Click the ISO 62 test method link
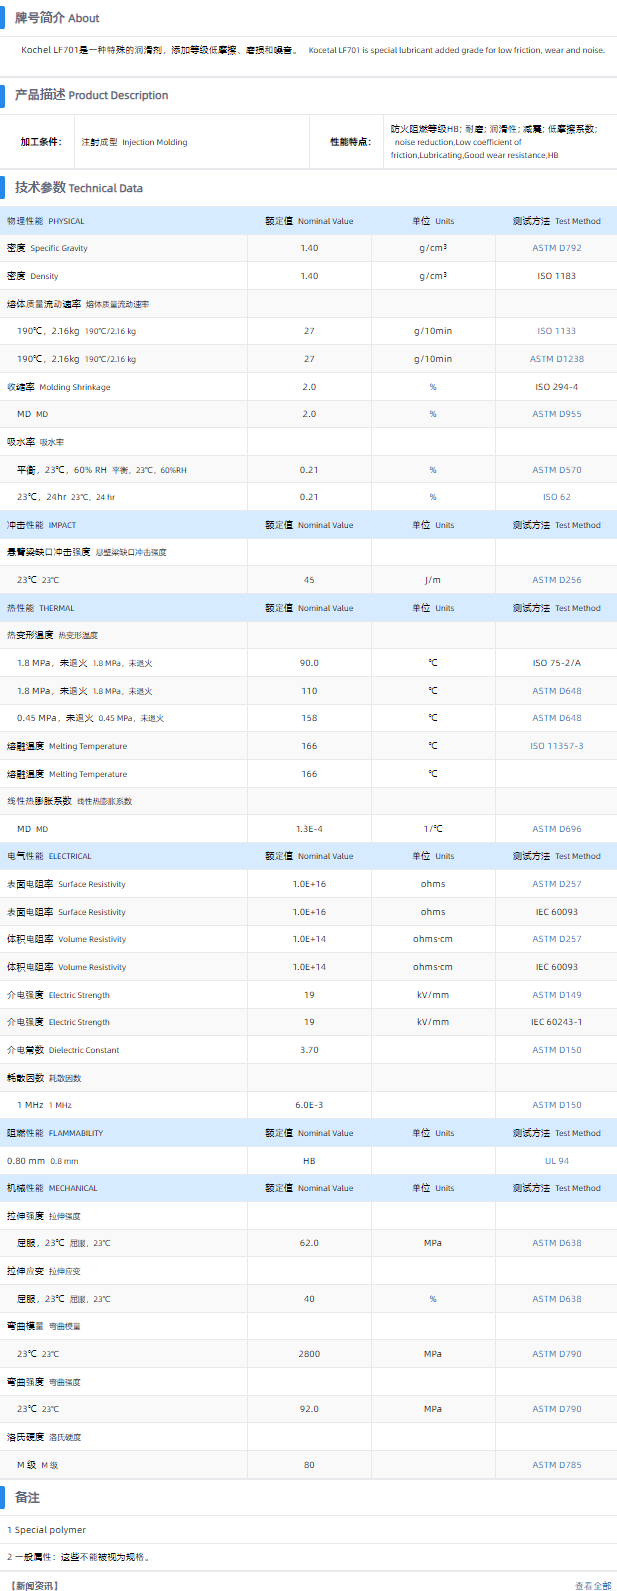 click(x=556, y=497)
